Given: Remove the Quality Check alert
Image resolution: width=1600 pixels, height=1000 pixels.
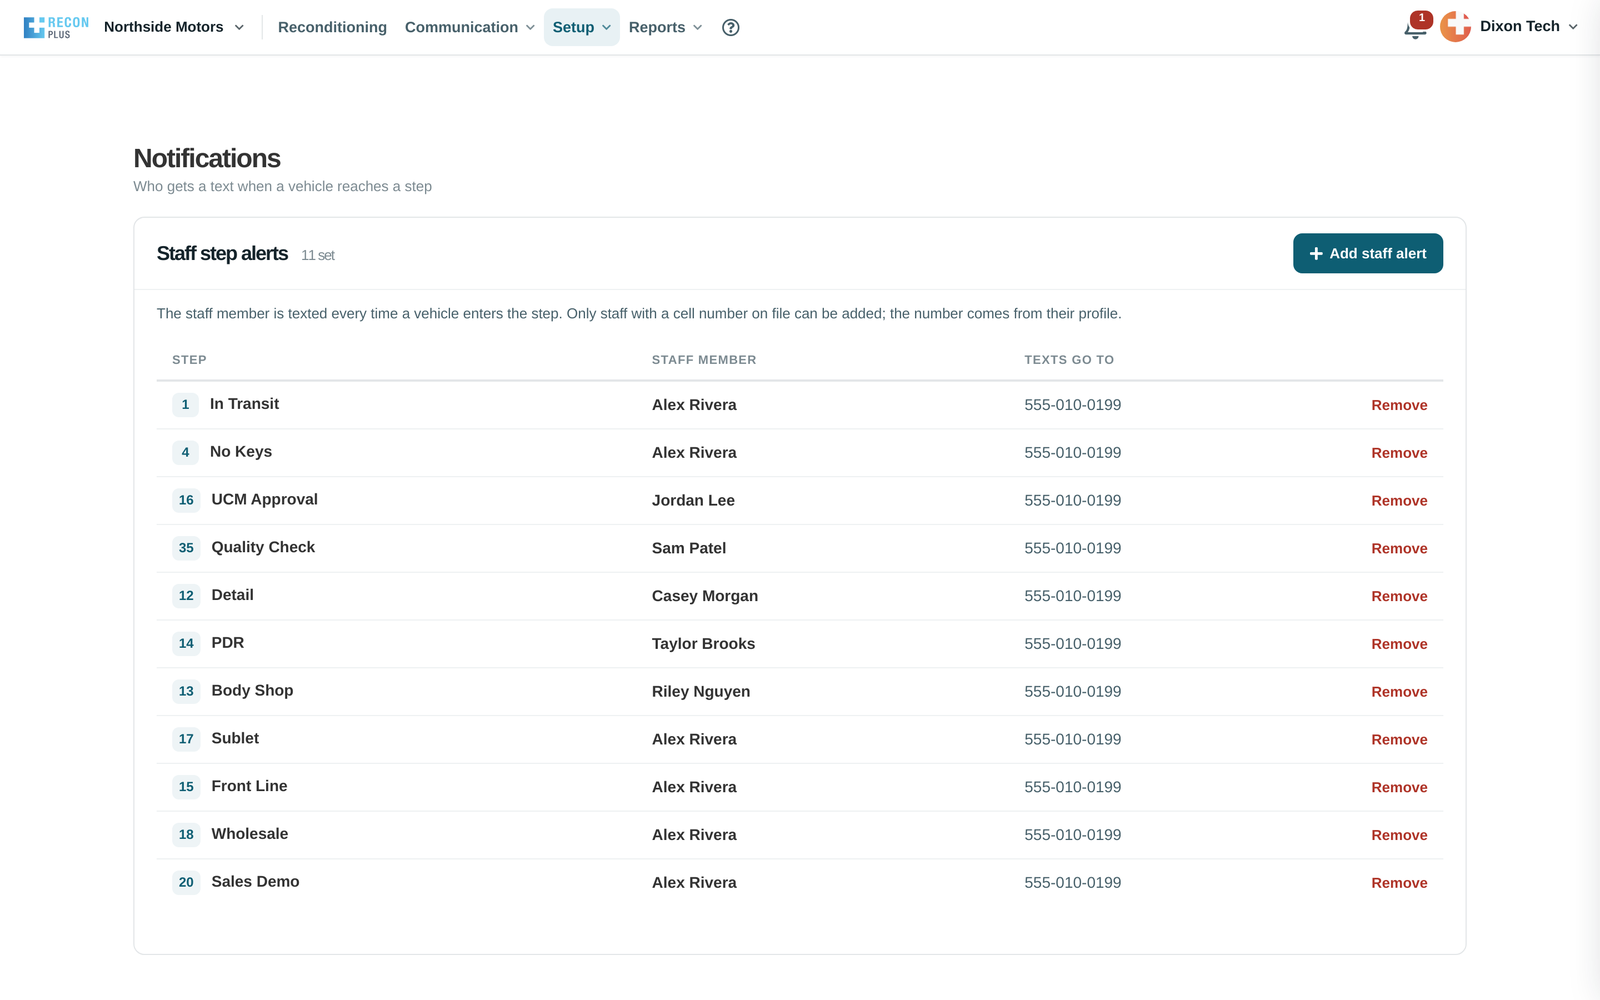Looking at the screenshot, I should pos(1399,548).
